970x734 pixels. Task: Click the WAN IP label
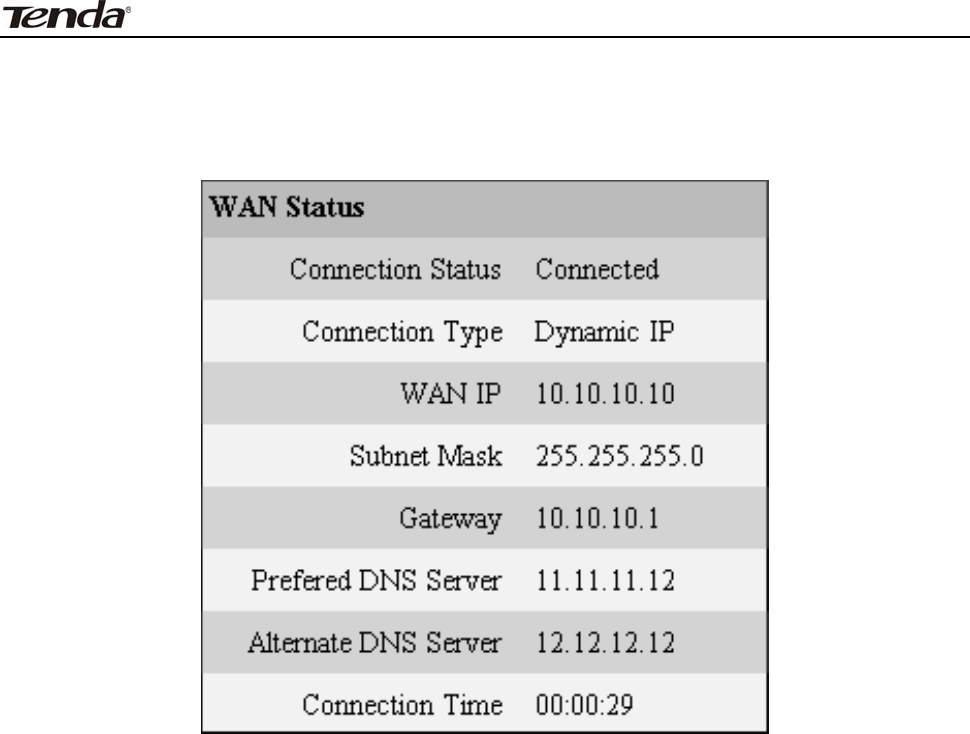pyautogui.click(x=450, y=394)
